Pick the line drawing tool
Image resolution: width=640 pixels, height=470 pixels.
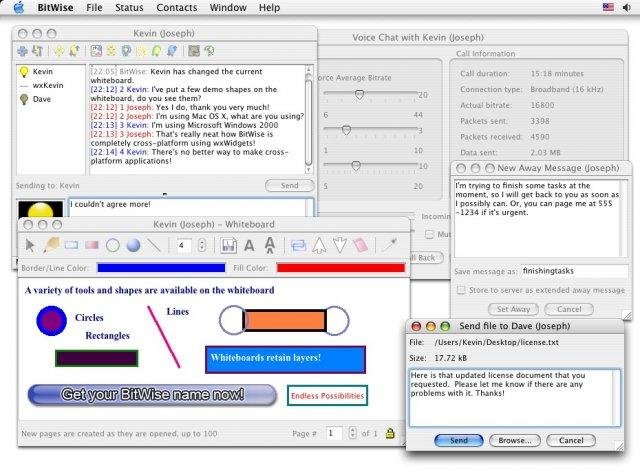(154, 245)
